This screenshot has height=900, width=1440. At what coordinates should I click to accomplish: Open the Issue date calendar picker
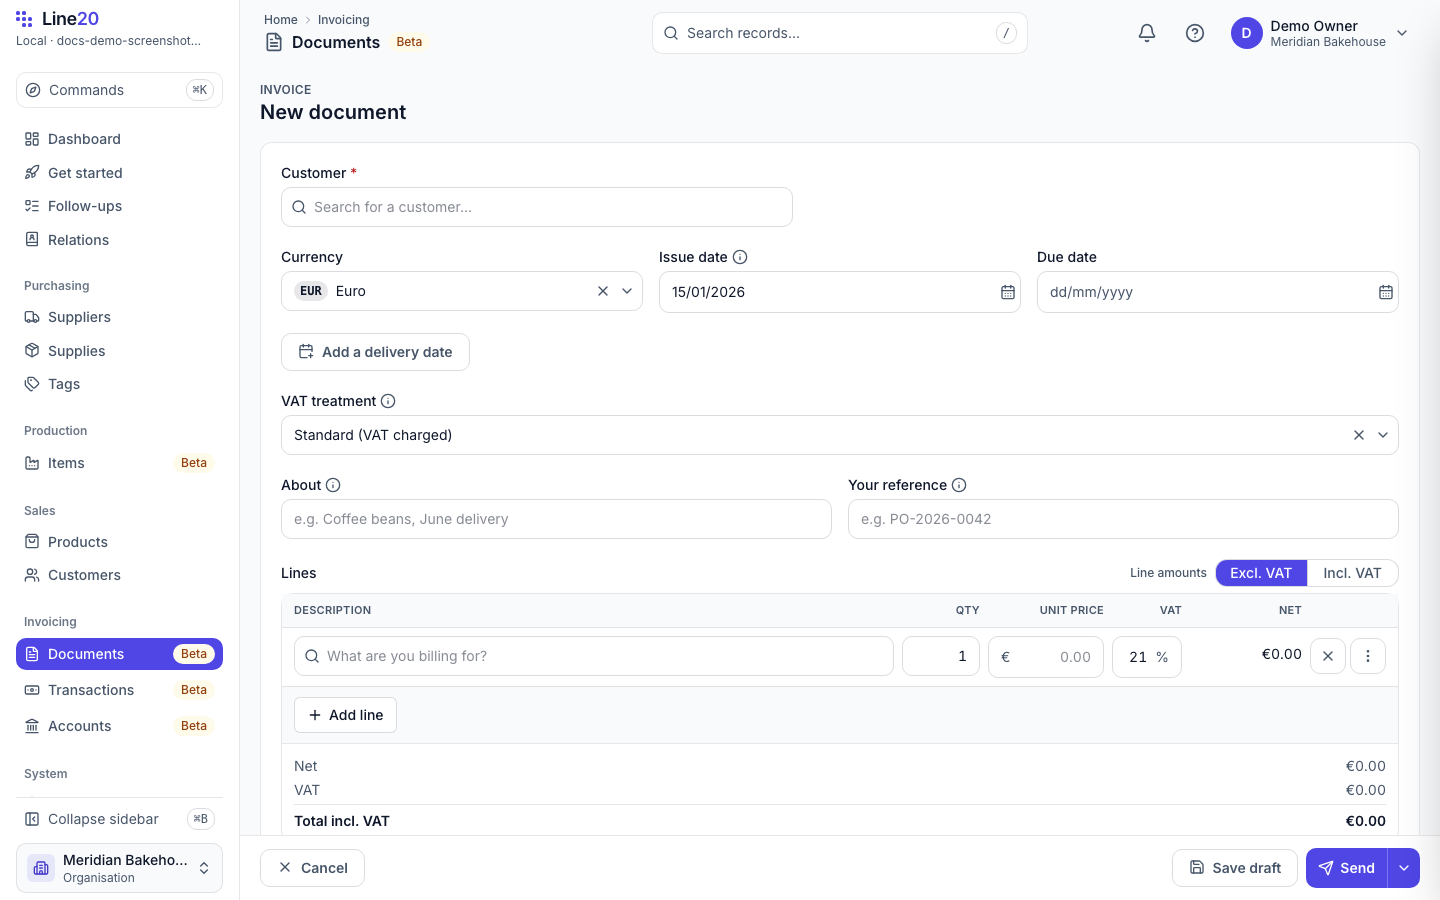1008,292
